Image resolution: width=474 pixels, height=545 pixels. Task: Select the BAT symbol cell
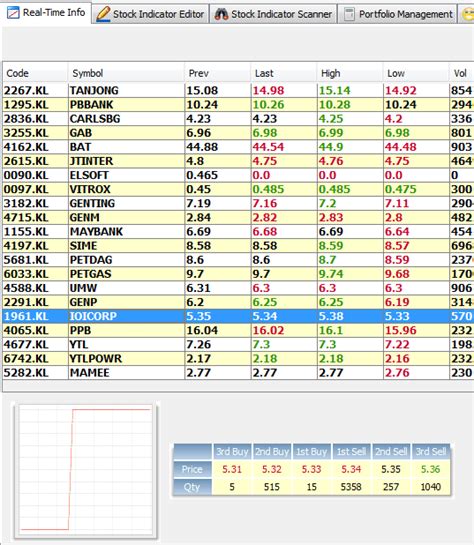coord(126,147)
